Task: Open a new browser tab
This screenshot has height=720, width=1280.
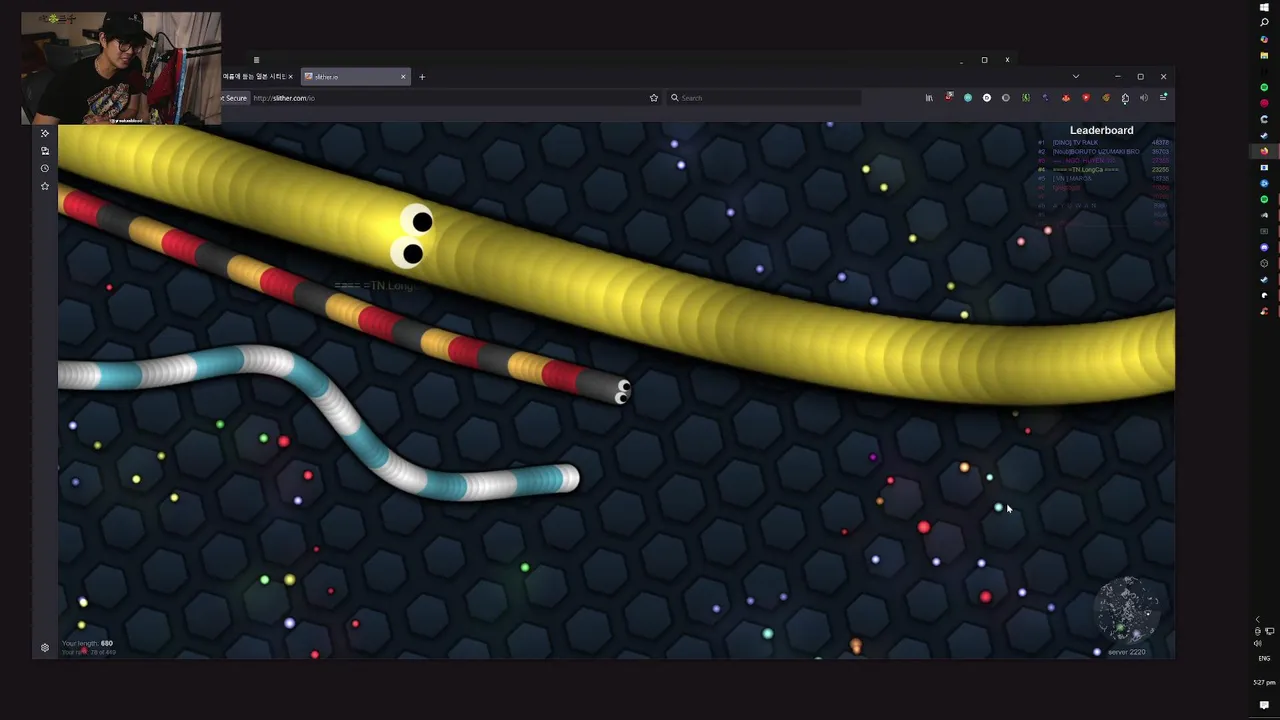Action: [422, 77]
